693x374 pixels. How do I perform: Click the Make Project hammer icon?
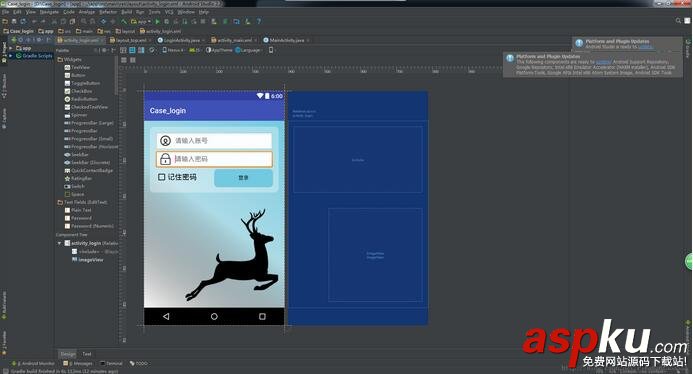[124, 21]
